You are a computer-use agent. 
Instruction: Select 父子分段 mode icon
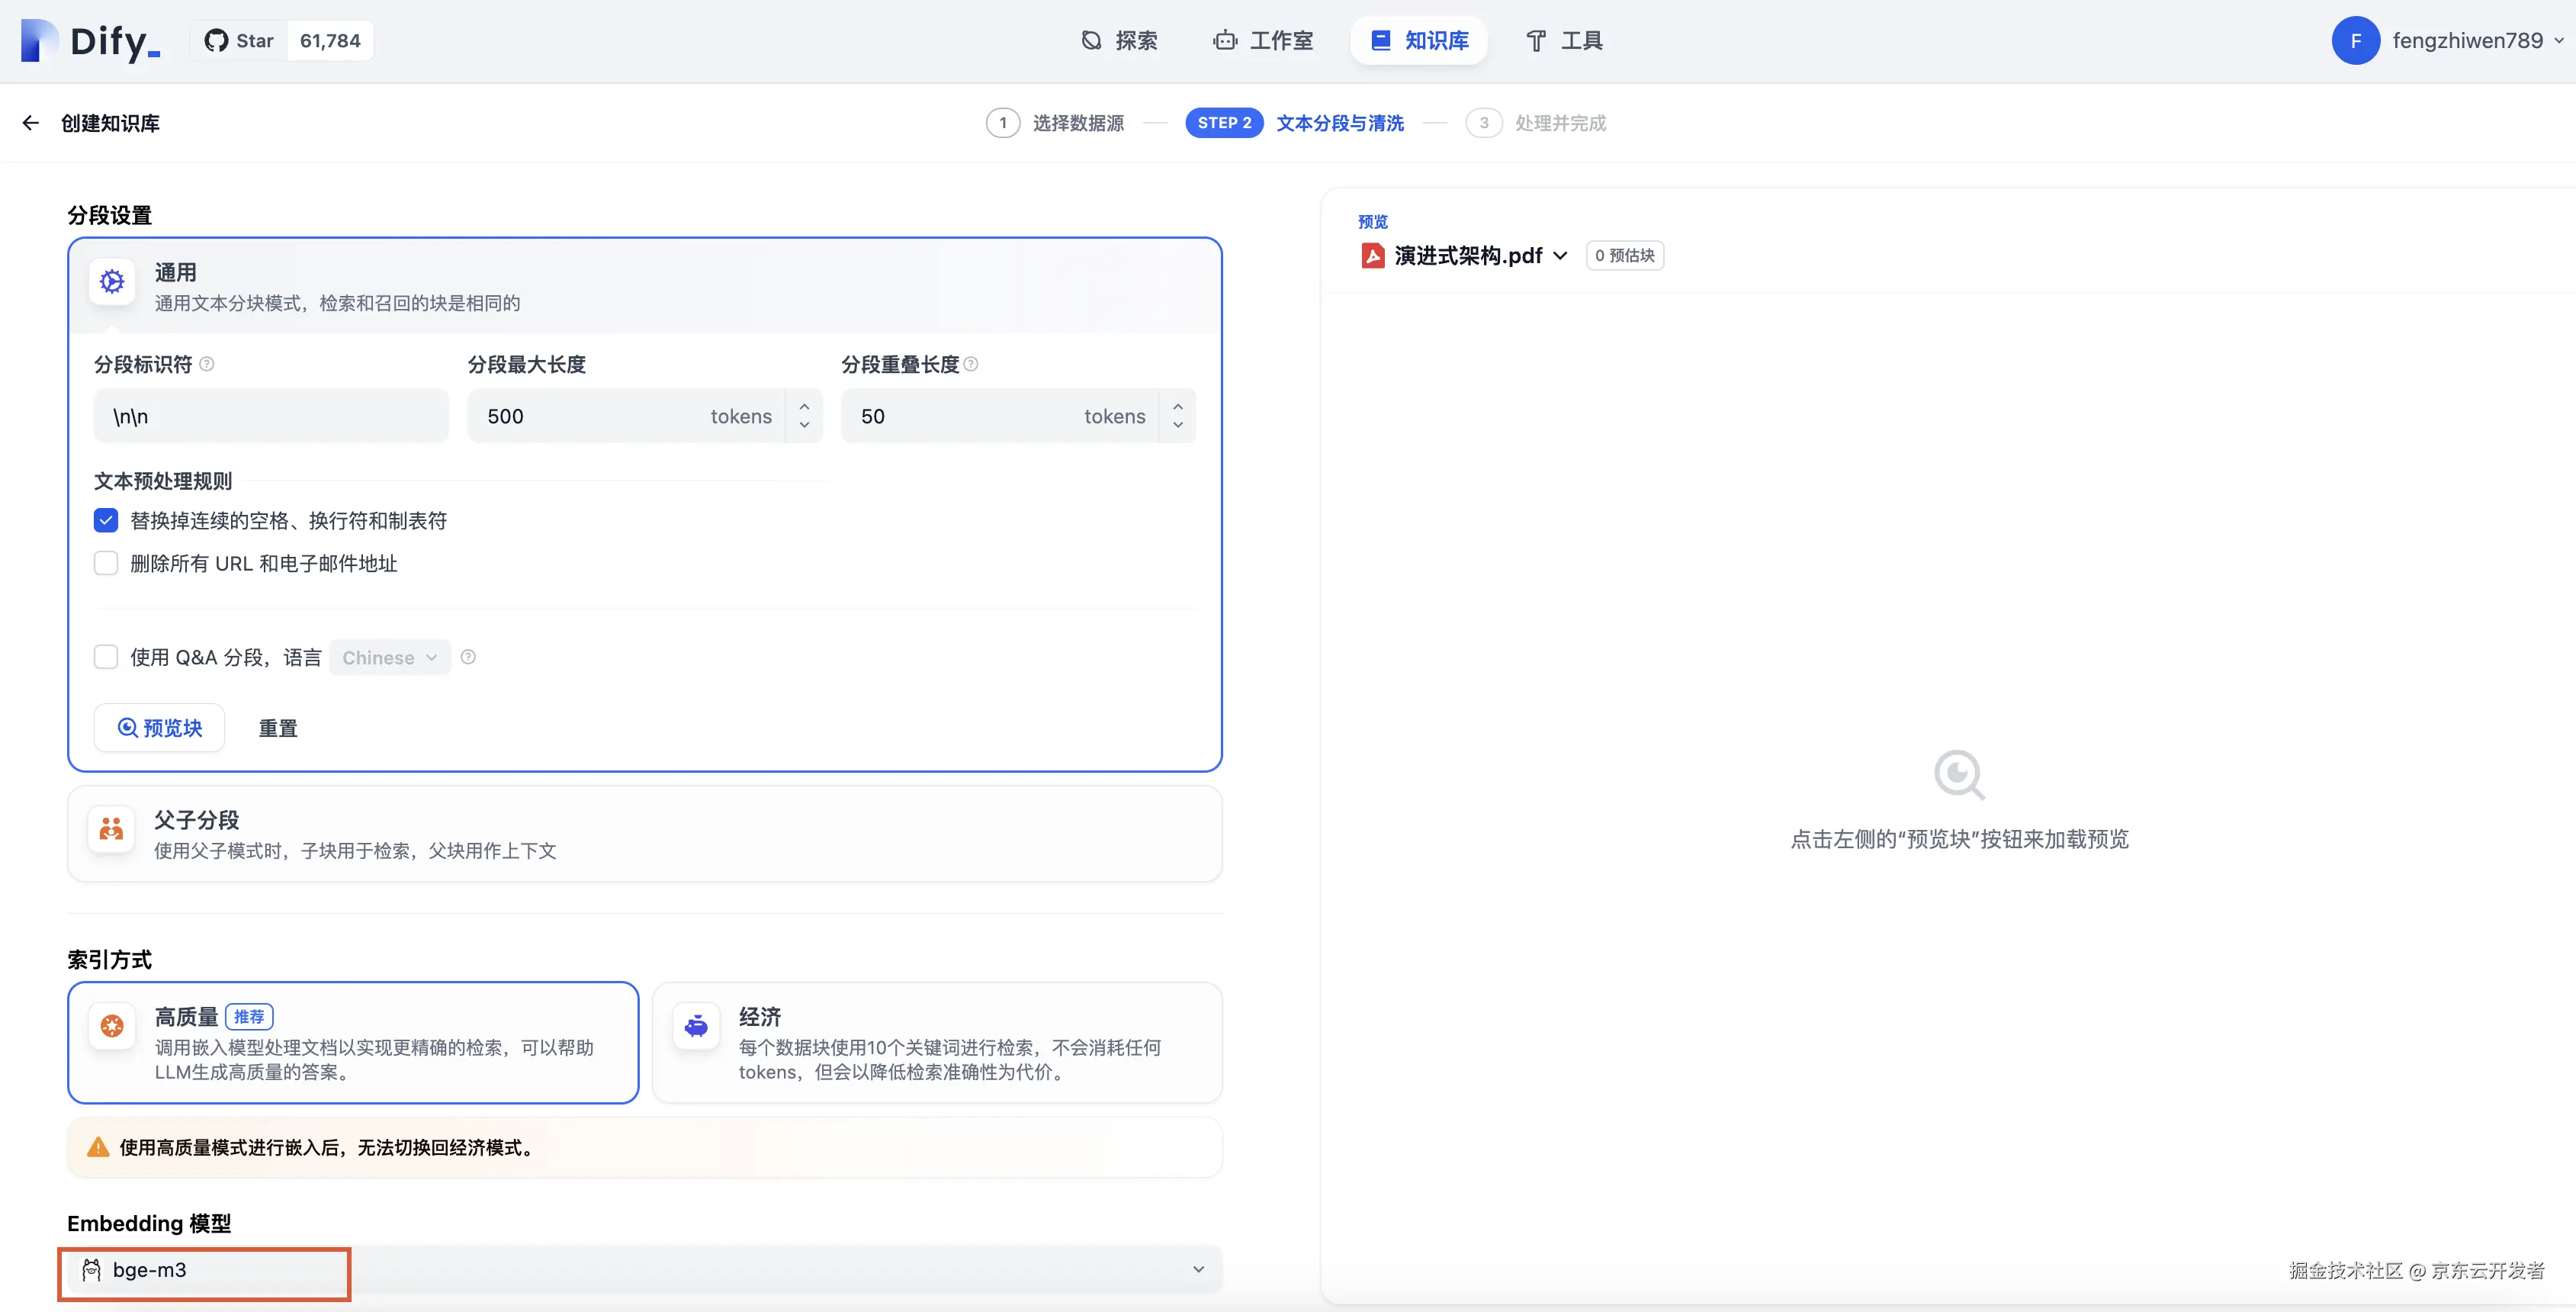point(112,829)
